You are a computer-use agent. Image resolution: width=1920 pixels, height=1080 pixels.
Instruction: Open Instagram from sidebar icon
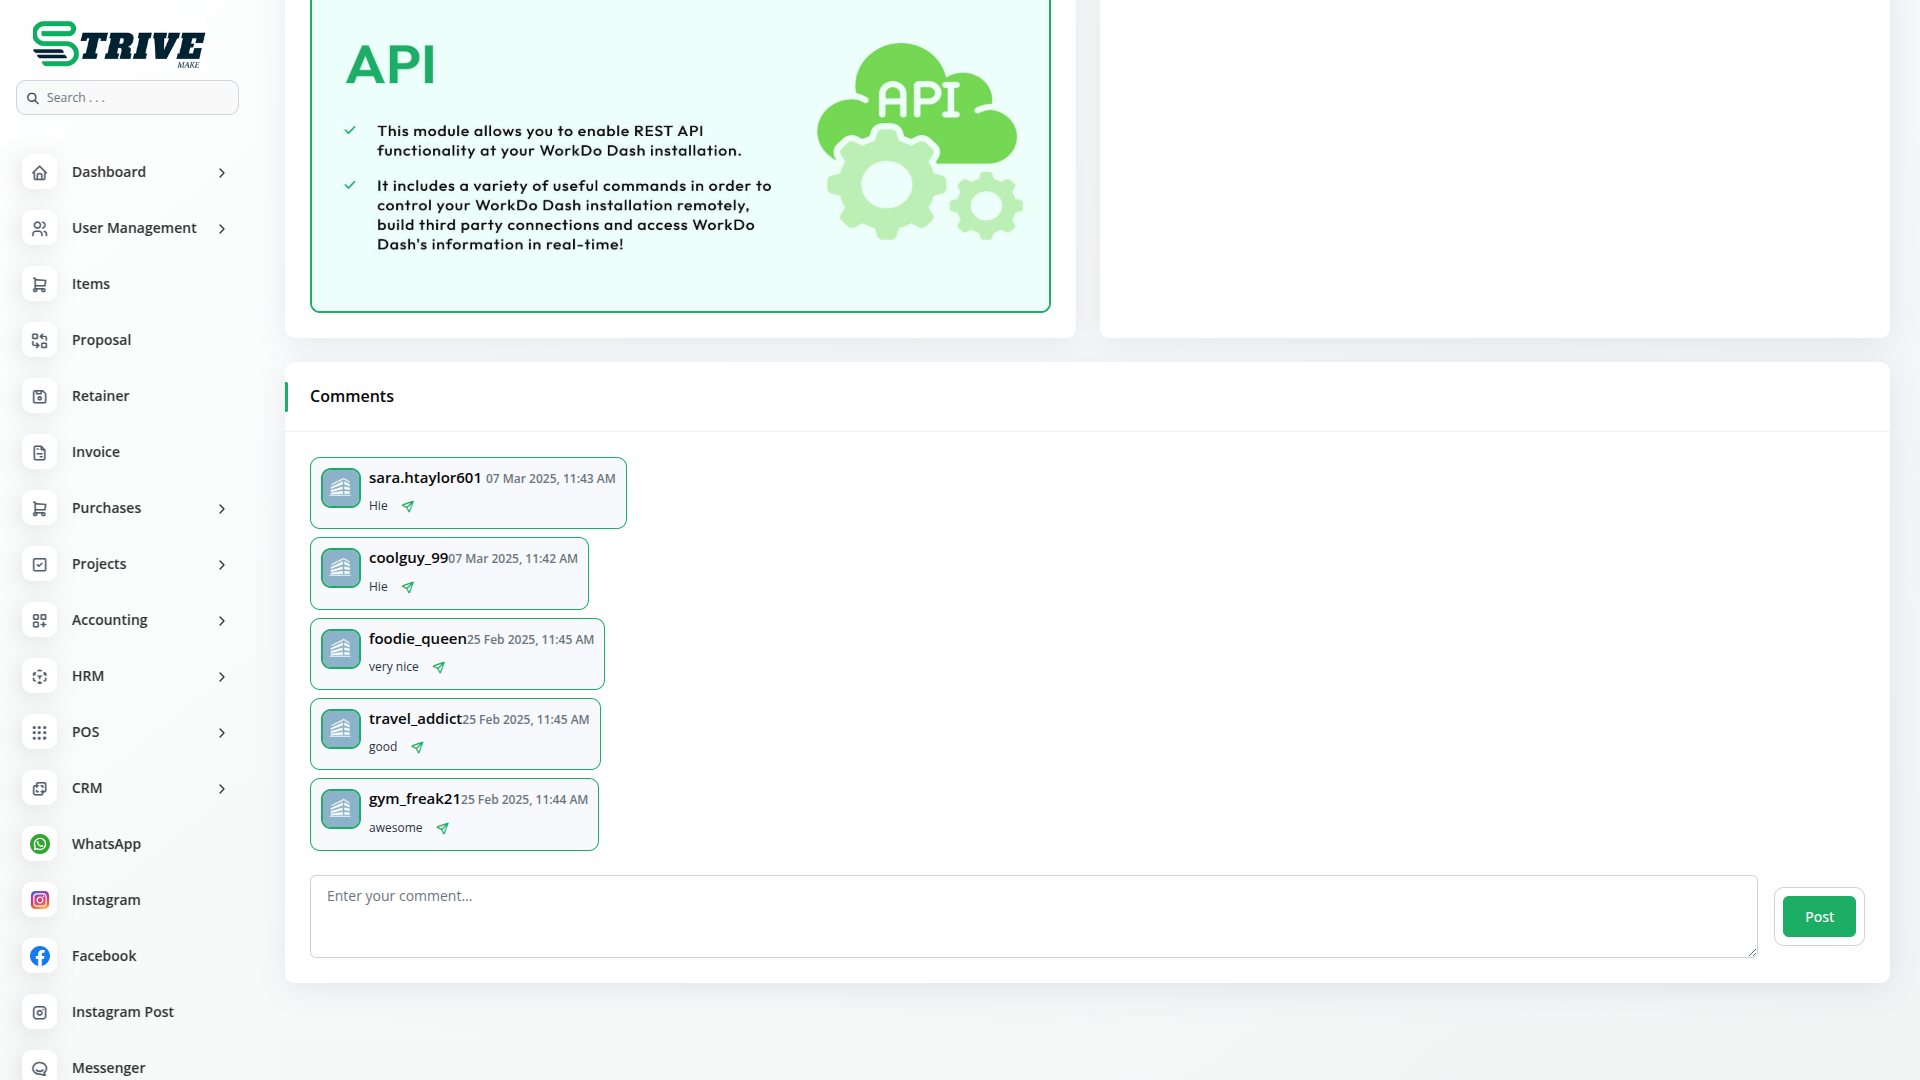(40, 900)
